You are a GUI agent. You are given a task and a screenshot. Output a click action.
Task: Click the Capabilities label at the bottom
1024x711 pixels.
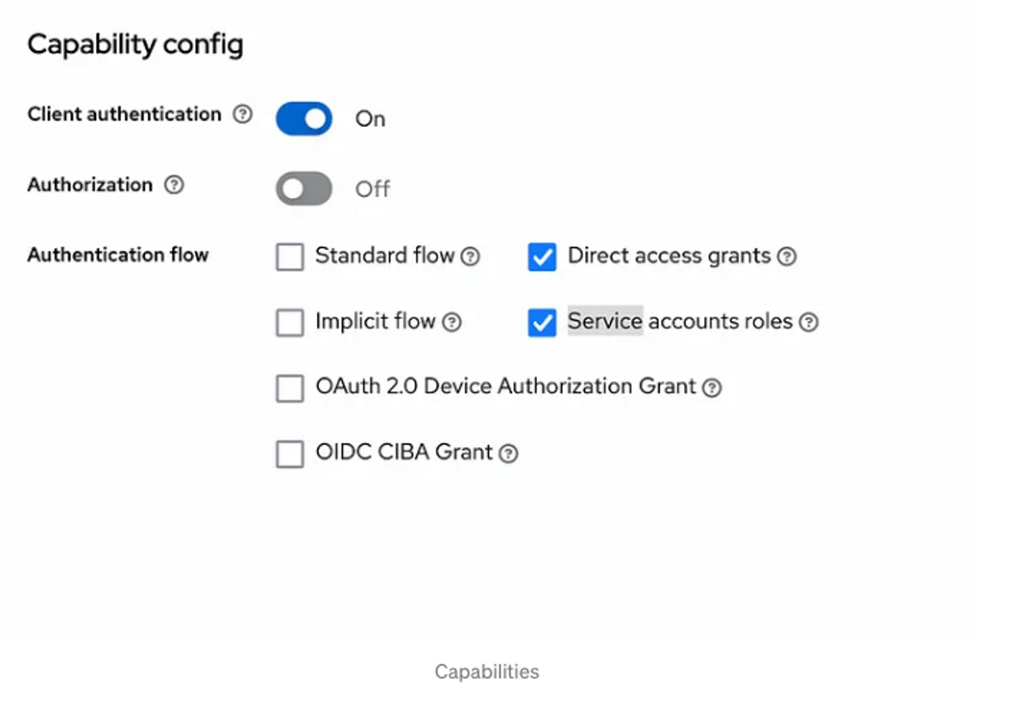486,671
